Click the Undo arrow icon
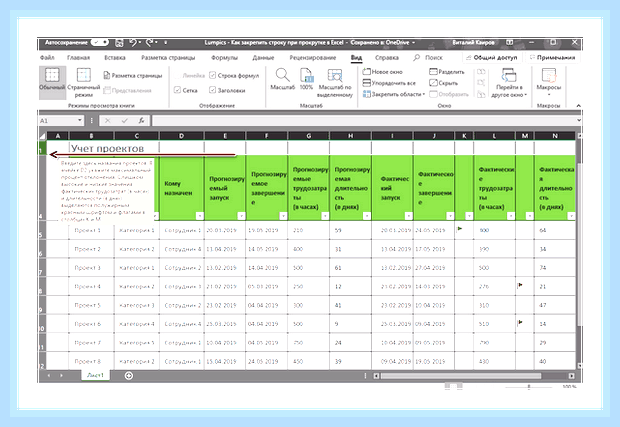The image size is (620, 427). [x=133, y=42]
